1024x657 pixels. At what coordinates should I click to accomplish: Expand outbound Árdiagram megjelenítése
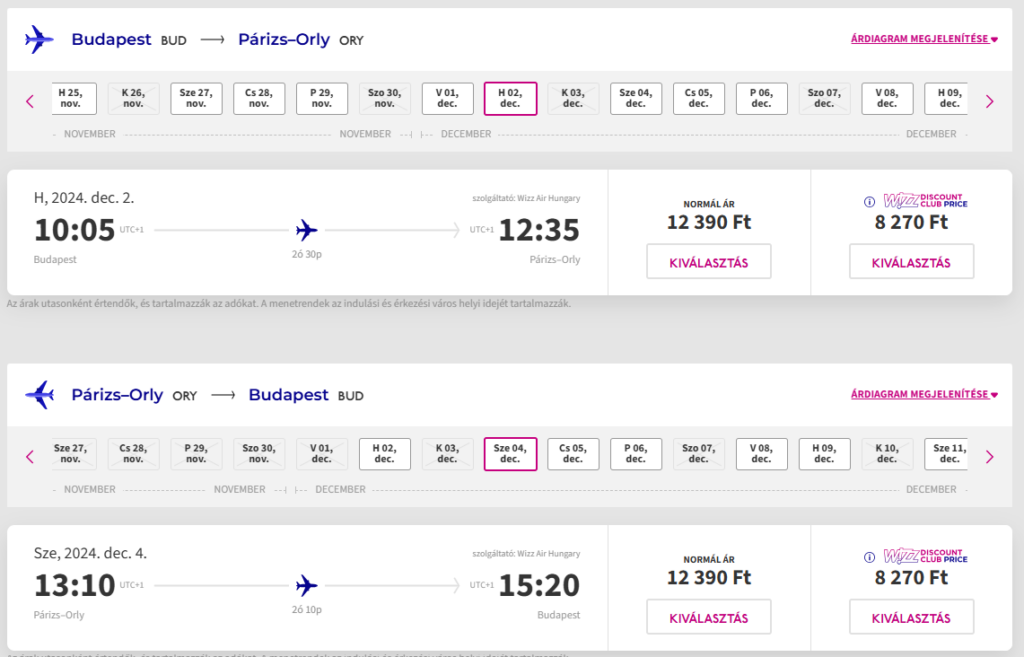click(x=924, y=39)
